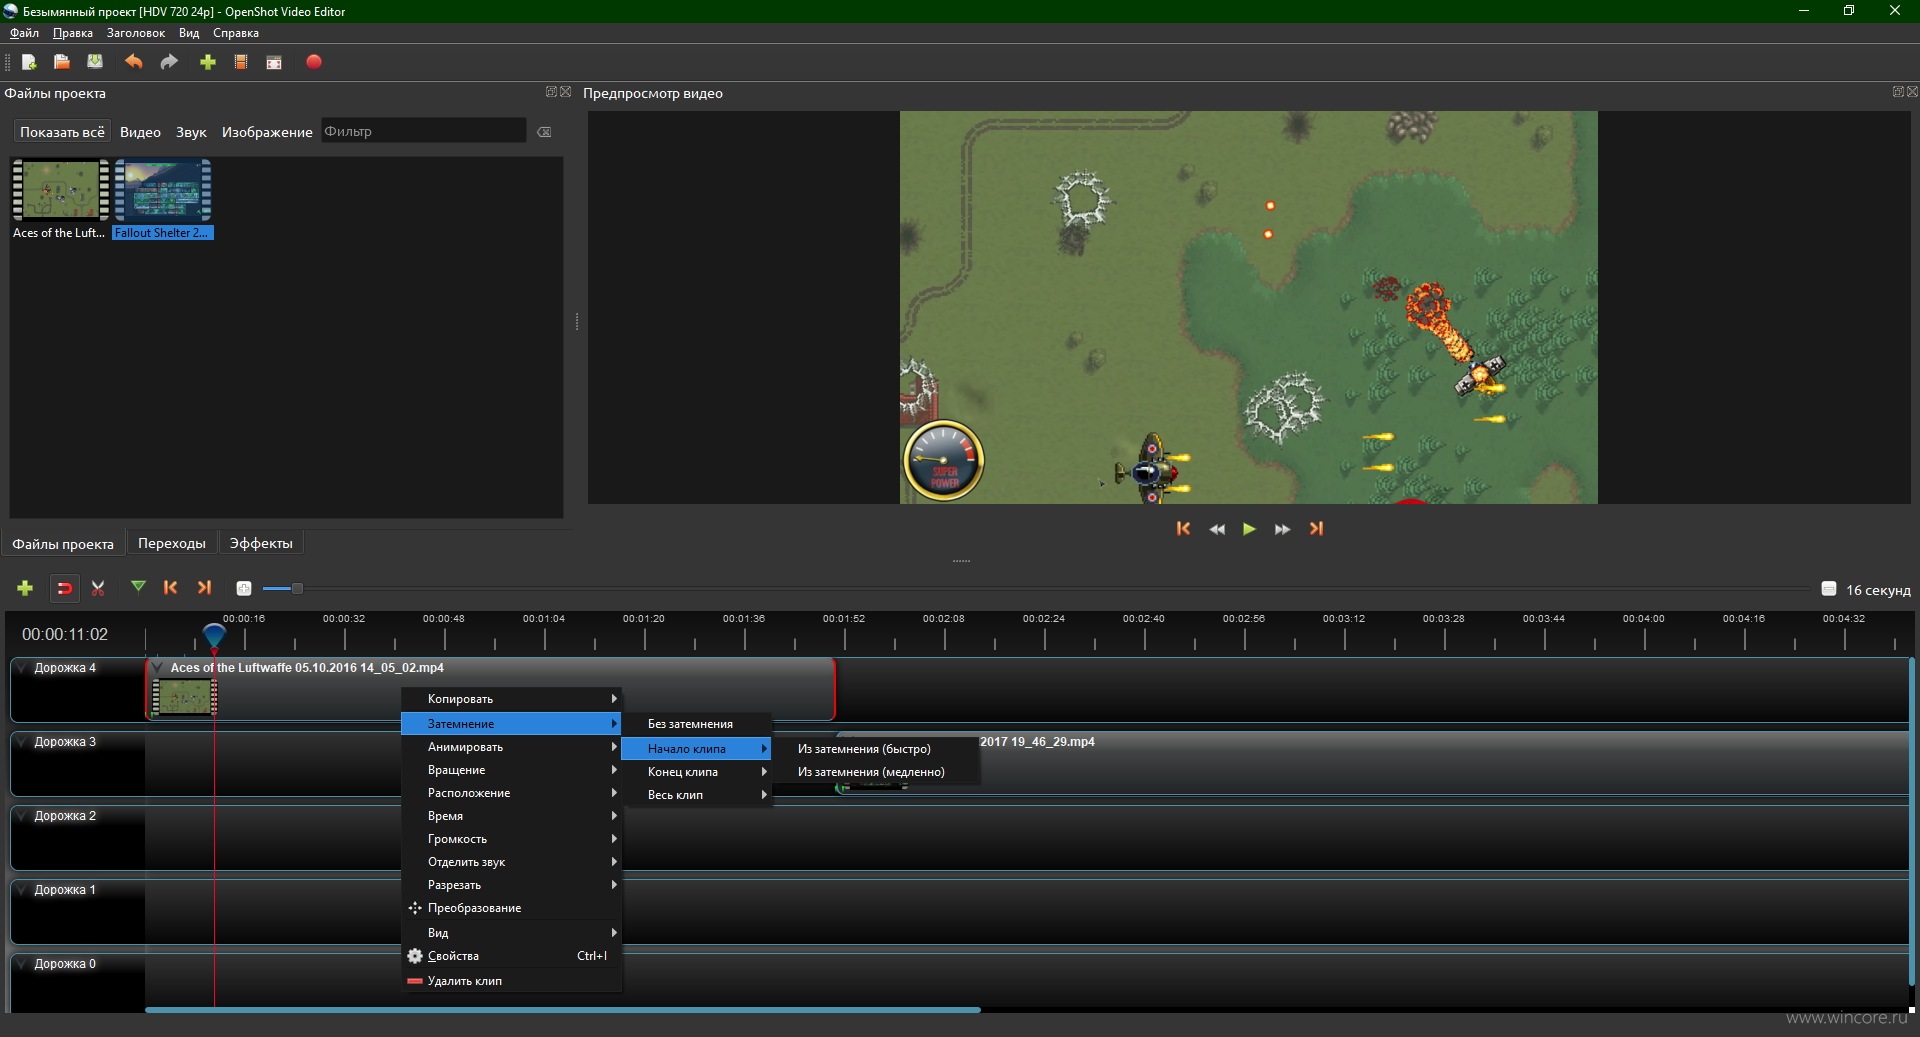Click the red Export Video button
This screenshot has width=1920, height=1037.
click(x=314, y=62)
